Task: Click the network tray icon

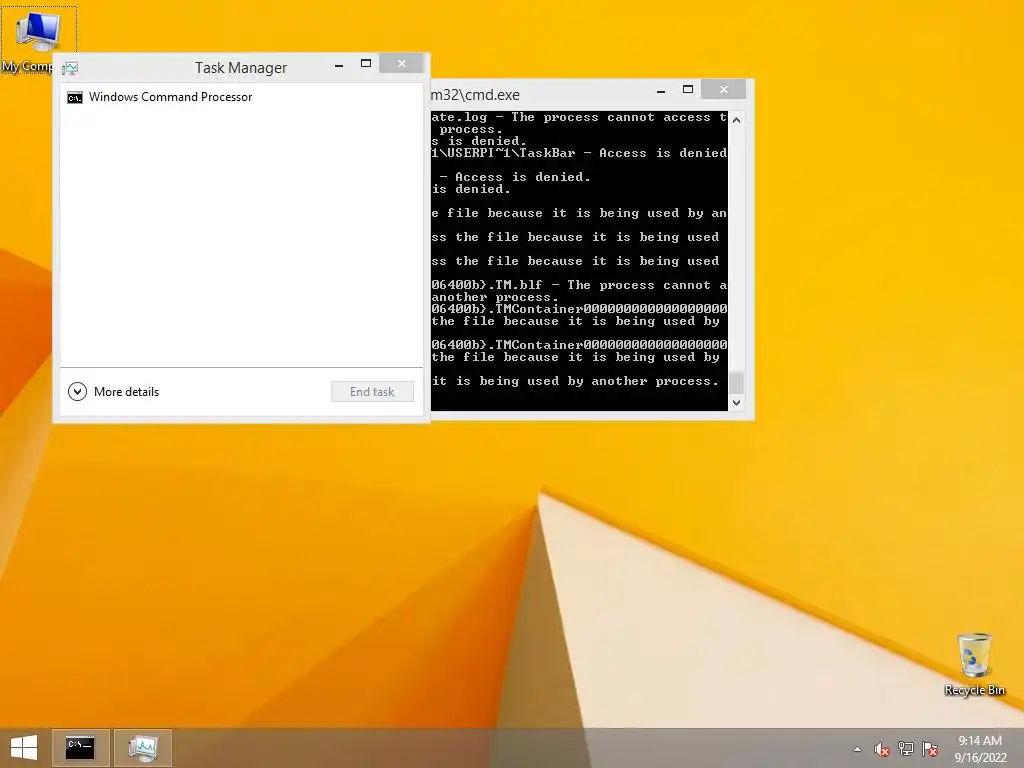Action: (x=906, y=749)
